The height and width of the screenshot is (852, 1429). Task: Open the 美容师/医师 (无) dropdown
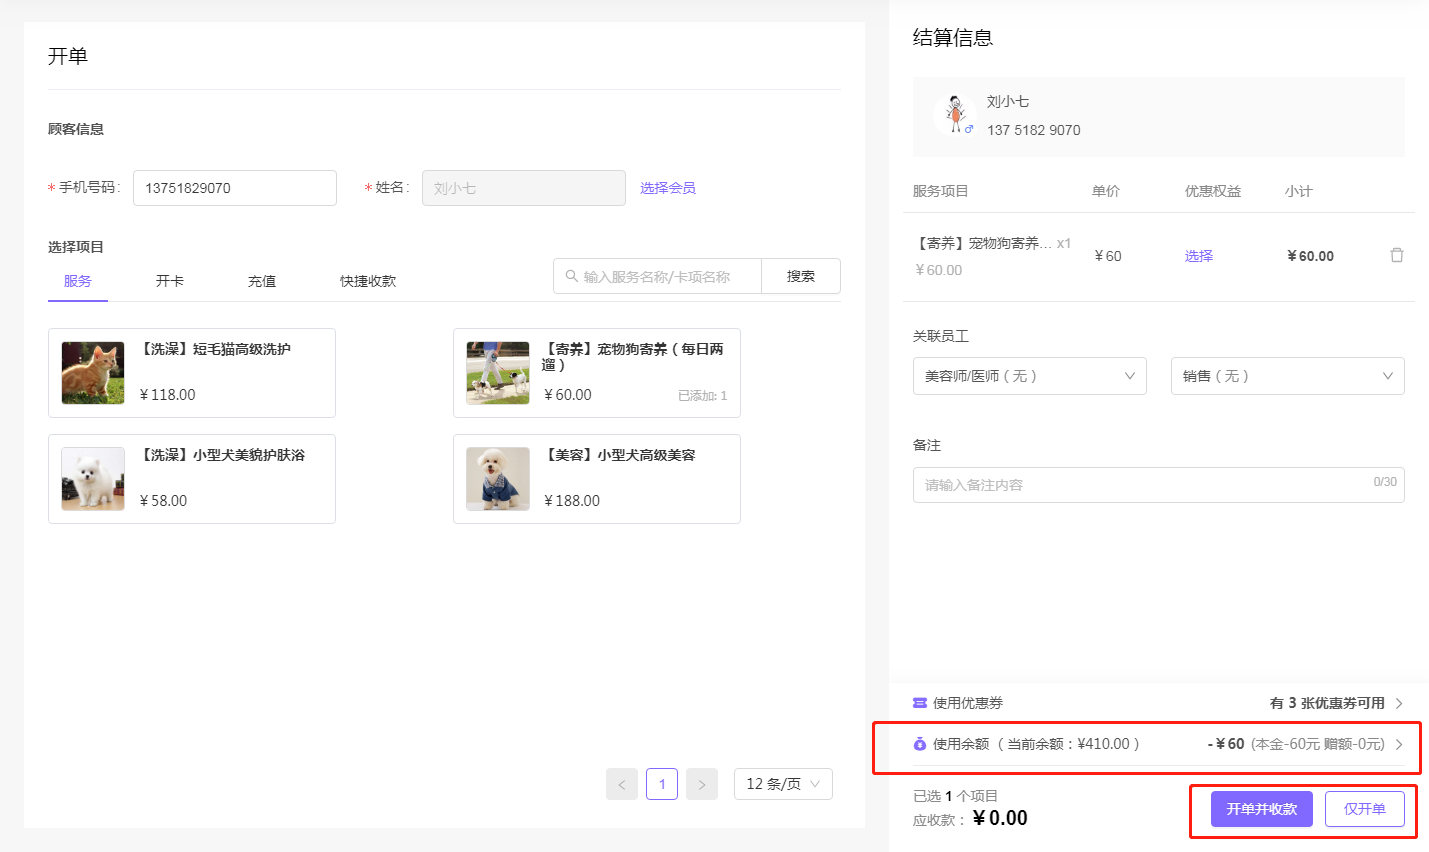click(1030, 376)
